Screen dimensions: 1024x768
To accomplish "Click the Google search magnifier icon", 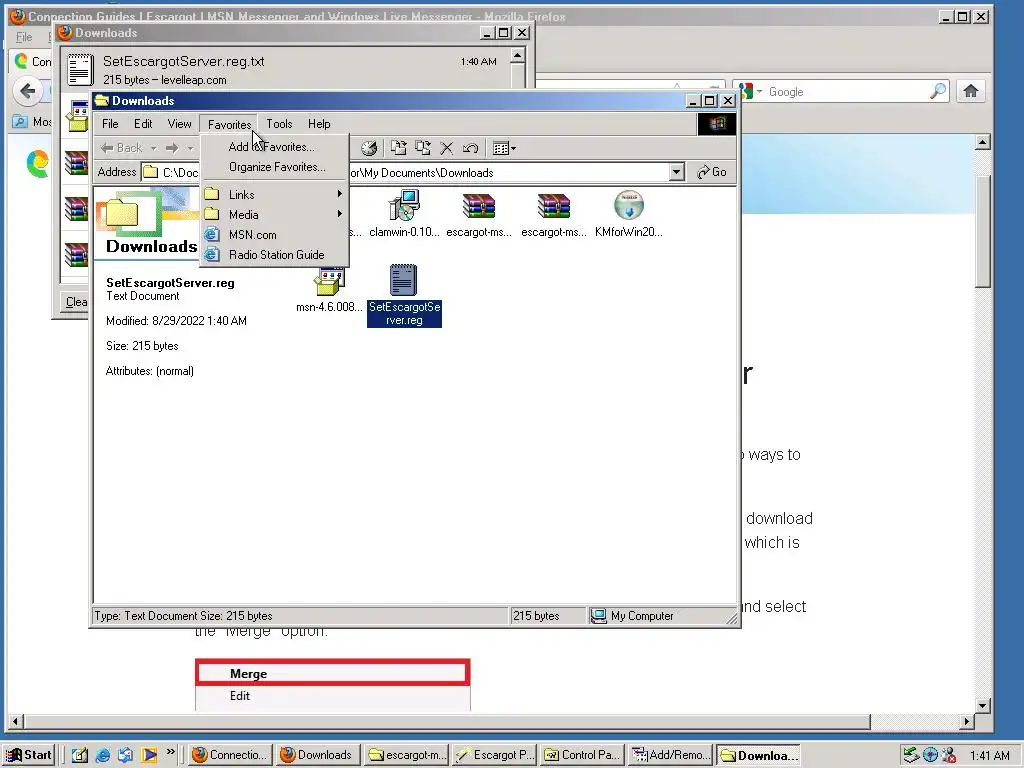I will click(938, 91).
